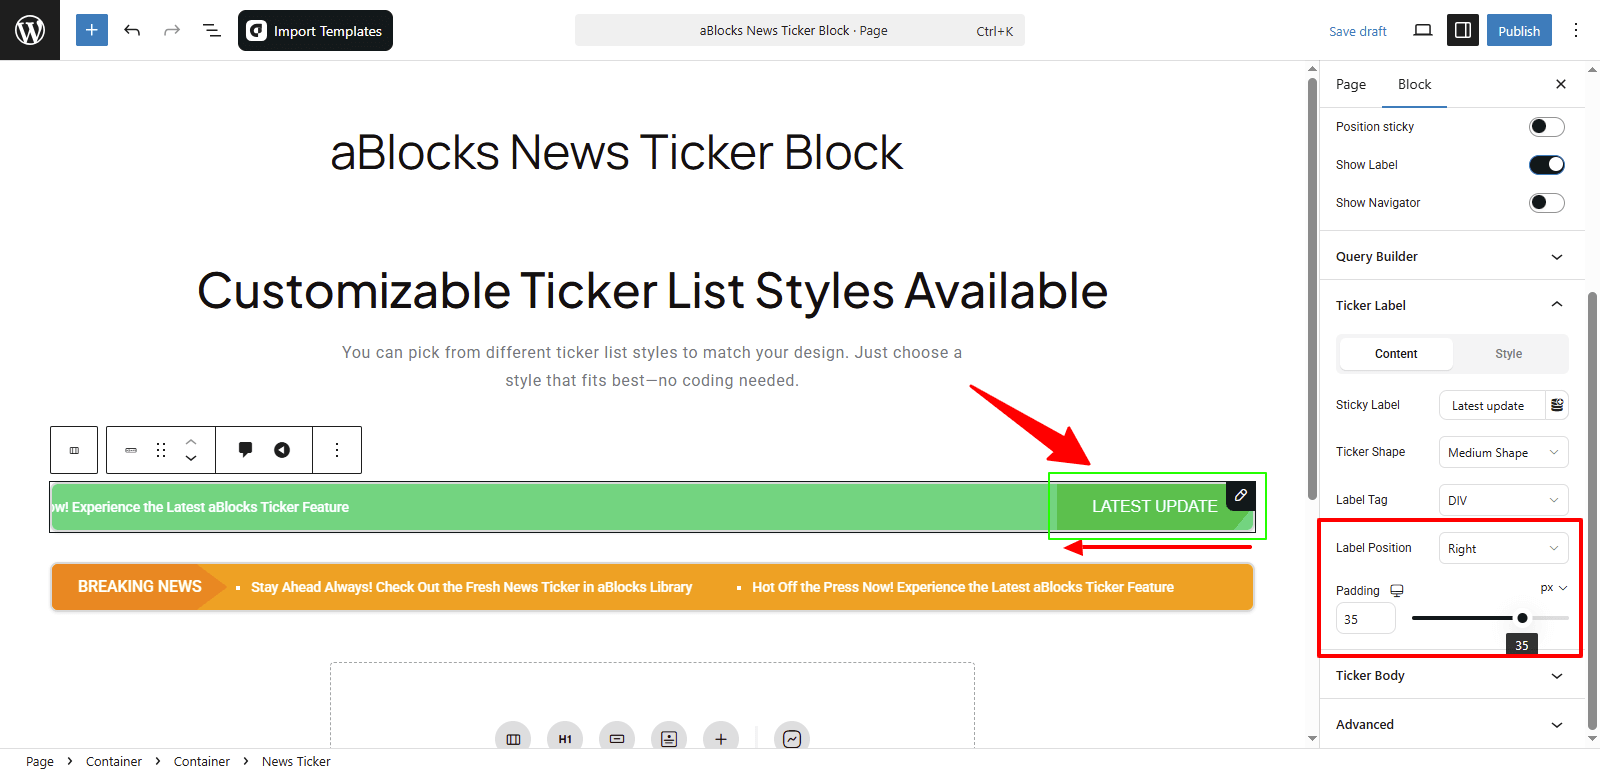Image resolution: width=1600 pixels, height=773 pixels.
Task: Click the green ticker headline text
Action: point(201,507)
